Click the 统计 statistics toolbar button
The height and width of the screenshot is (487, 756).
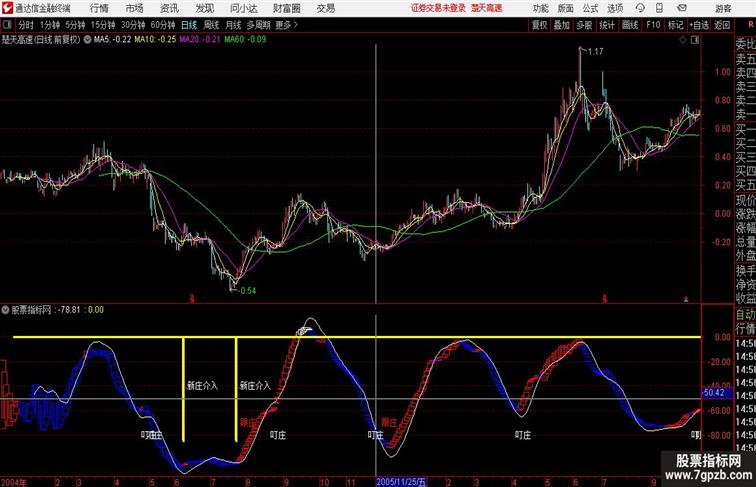point(607,25)
